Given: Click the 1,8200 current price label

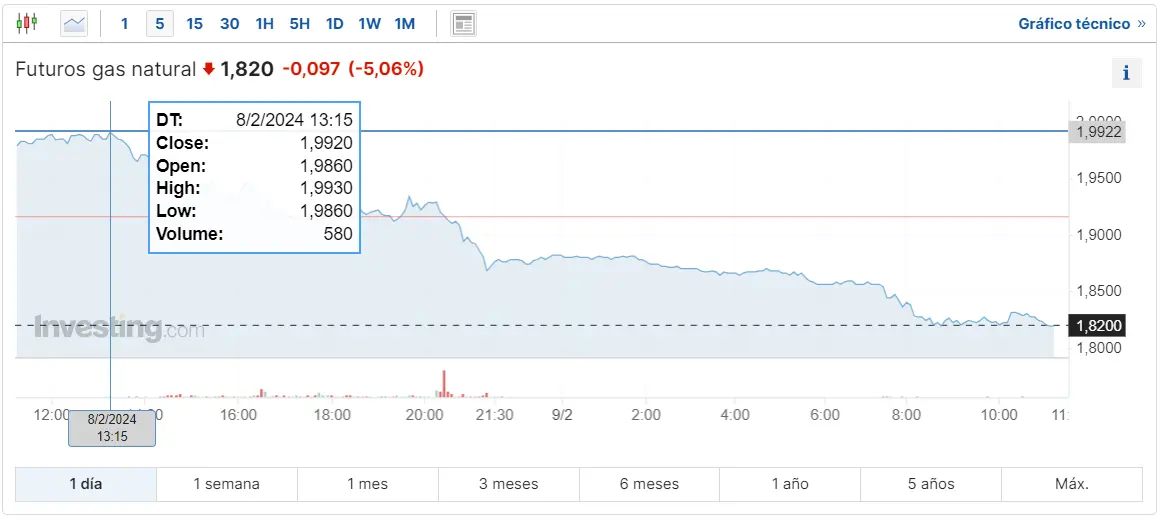Looking at the screenshot, I should 1100,325.
